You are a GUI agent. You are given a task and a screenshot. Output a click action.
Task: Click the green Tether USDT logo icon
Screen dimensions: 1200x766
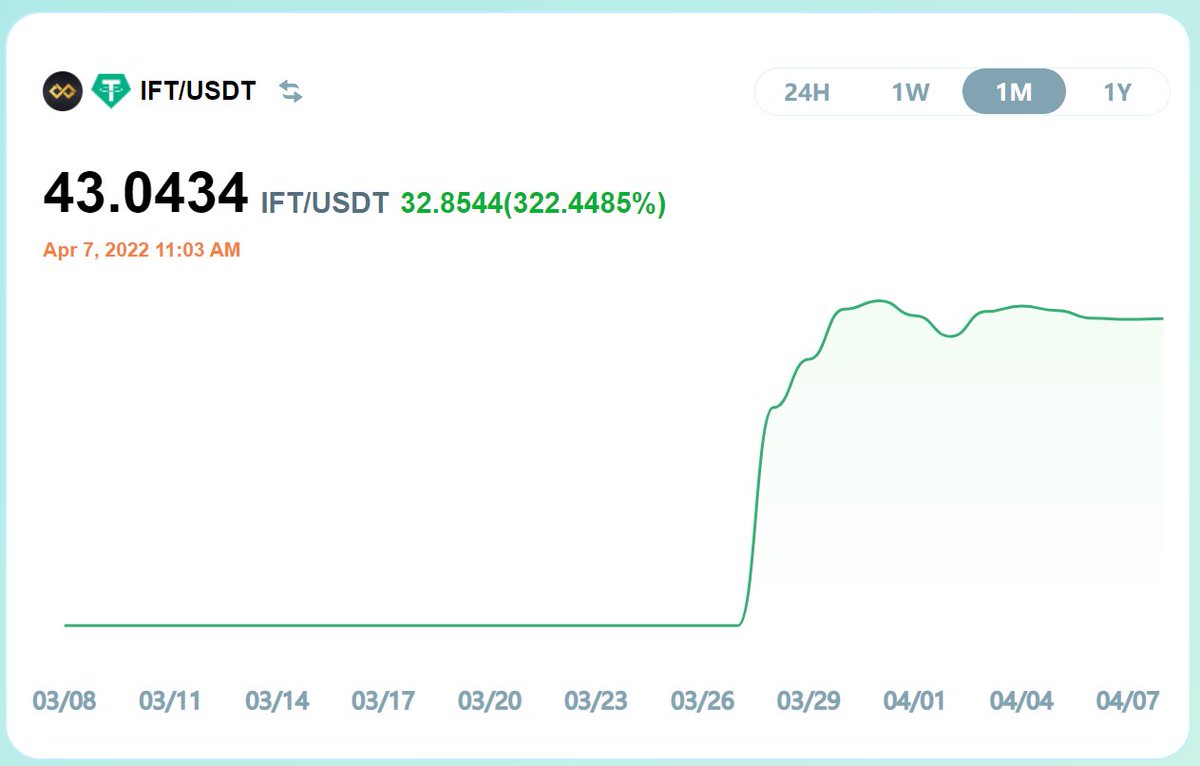tap(111, 92)
